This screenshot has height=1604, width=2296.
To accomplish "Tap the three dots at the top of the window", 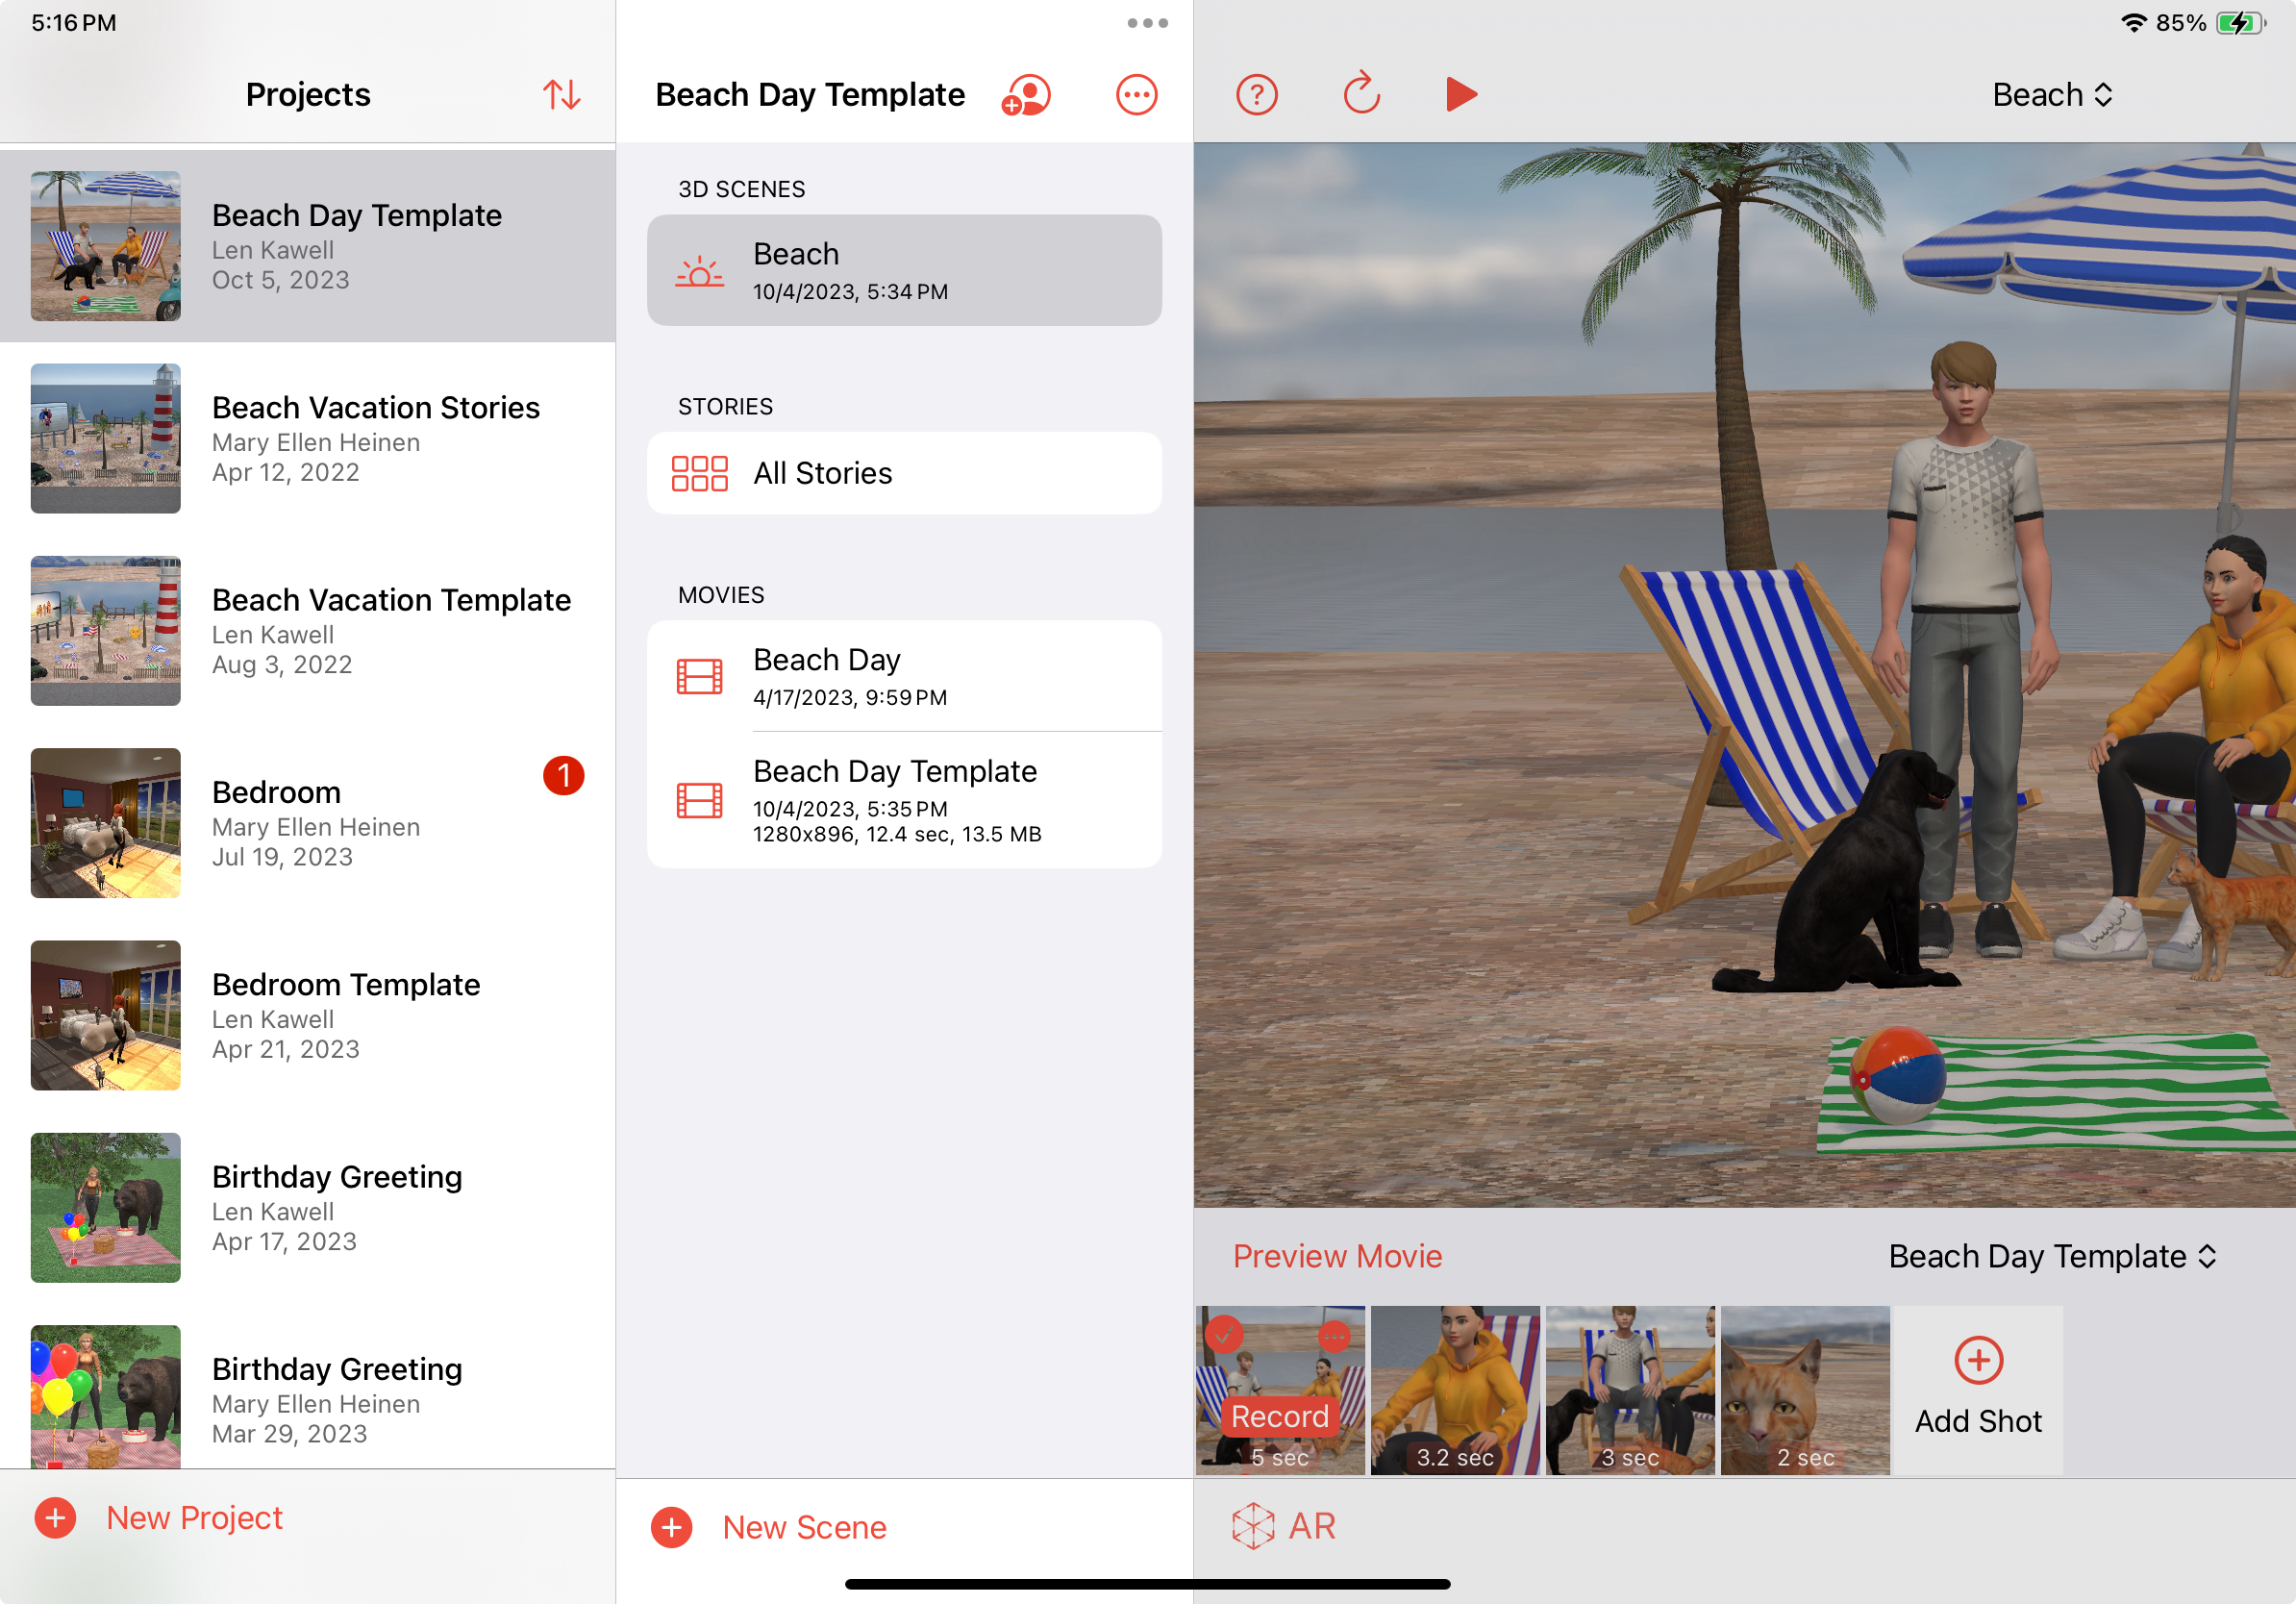I will (1147, 23).
